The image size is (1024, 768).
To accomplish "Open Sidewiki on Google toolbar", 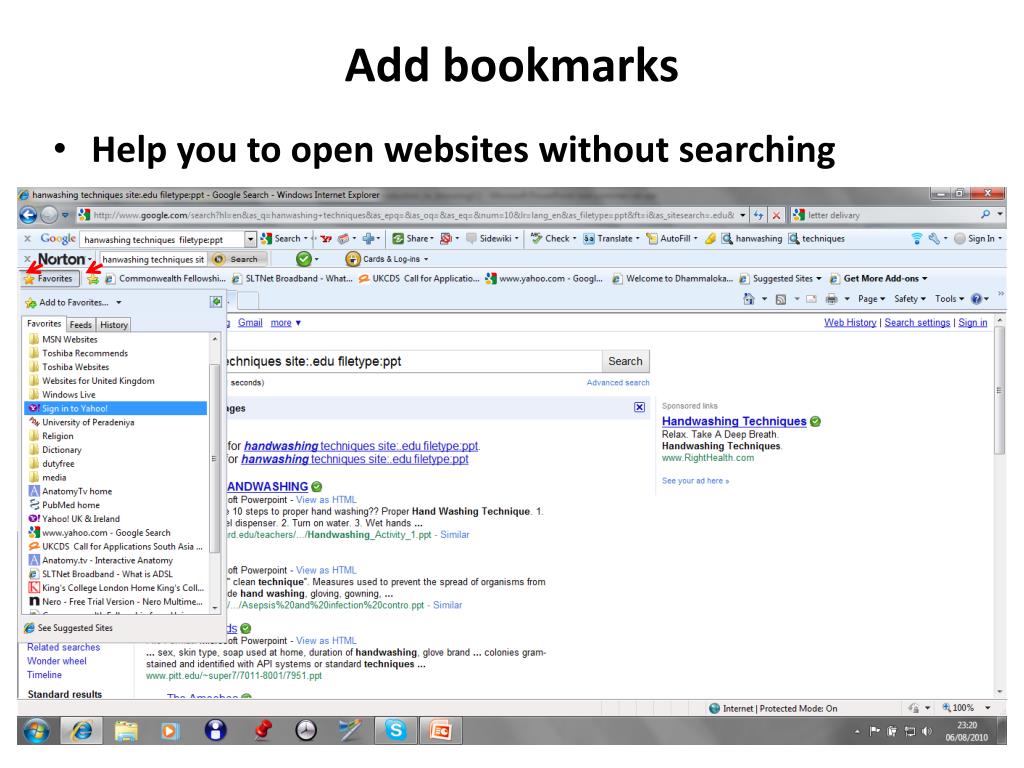I will click(x=492, y=239).
